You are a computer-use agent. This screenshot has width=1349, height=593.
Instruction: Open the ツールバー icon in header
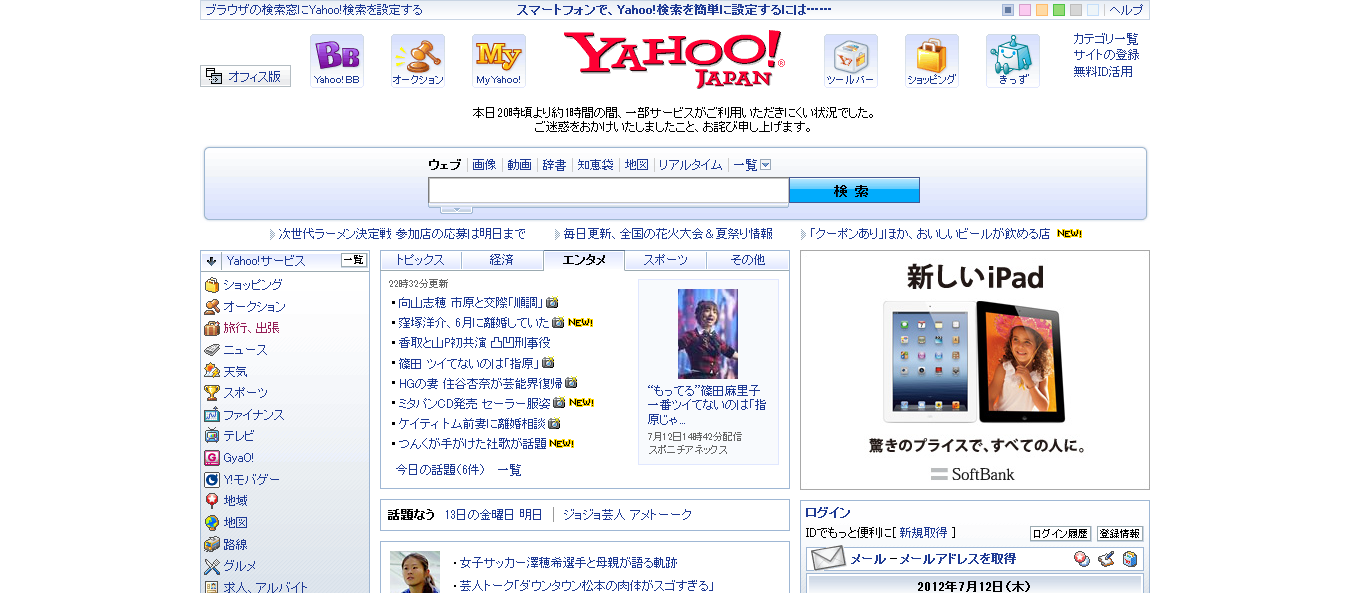851,61
